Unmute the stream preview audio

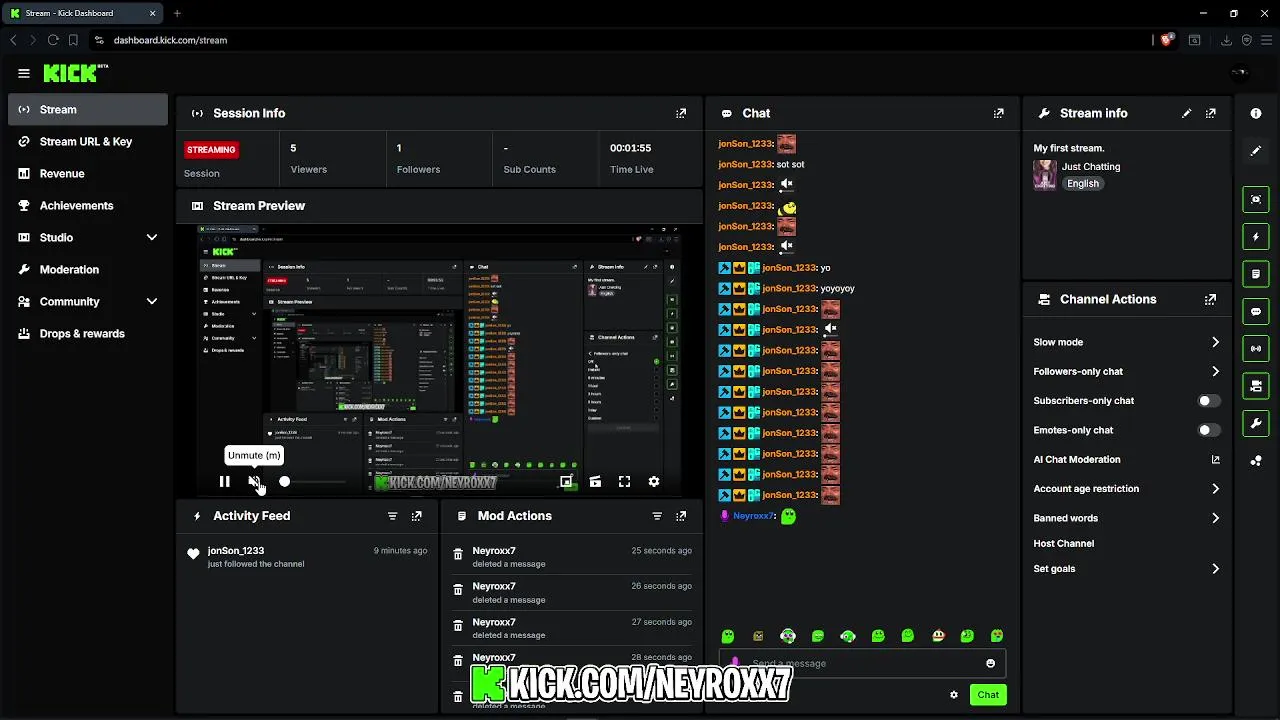pyautogui.click(x=254, y=482)
